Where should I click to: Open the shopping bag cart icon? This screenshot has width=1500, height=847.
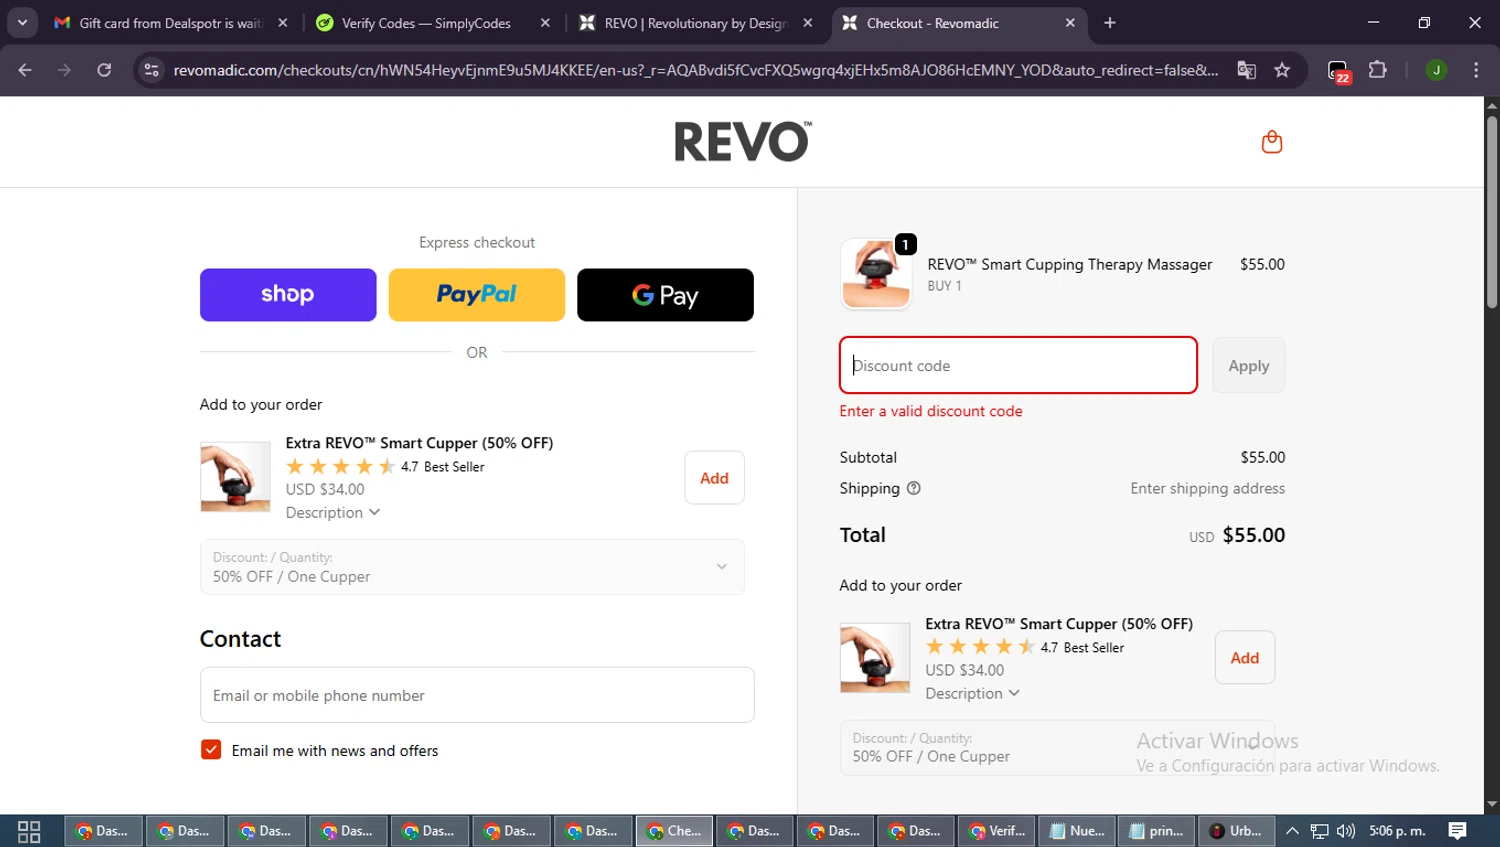tap(1271, 142)
